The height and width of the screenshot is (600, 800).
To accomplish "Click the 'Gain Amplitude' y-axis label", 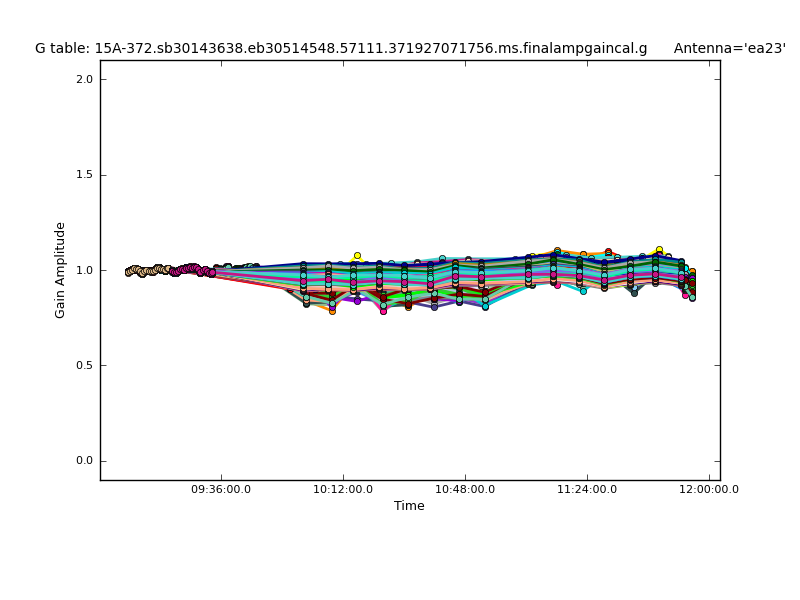I will (x=60, y=270).
